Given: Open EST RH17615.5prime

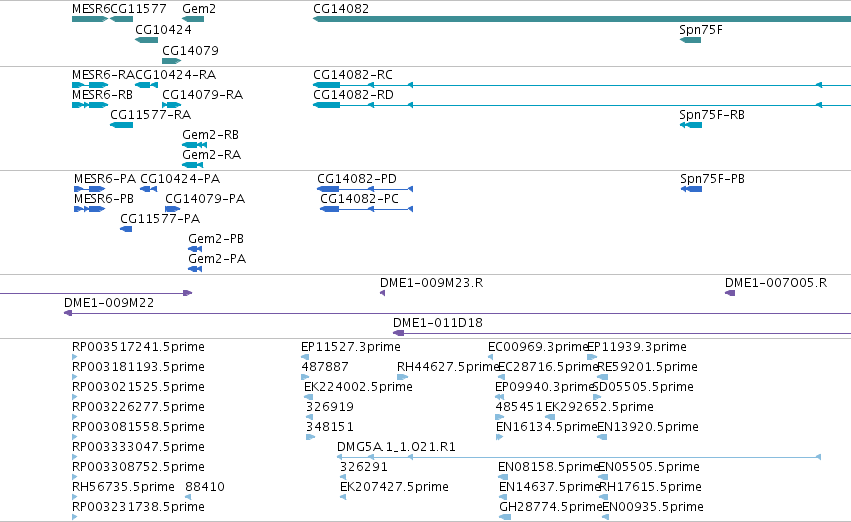Looking at the screenshot, I should [650, 487].
